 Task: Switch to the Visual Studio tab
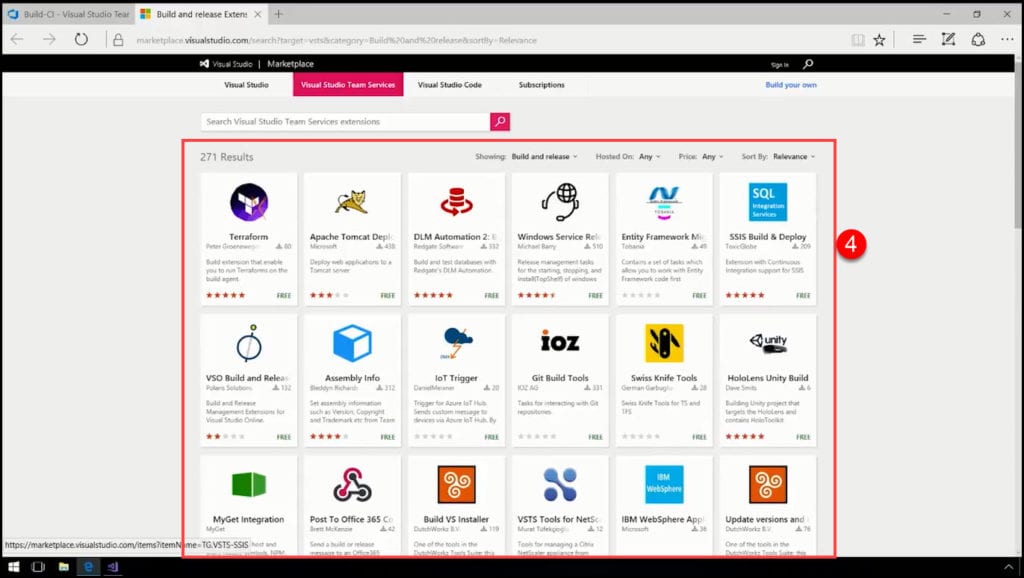(246, 85)
